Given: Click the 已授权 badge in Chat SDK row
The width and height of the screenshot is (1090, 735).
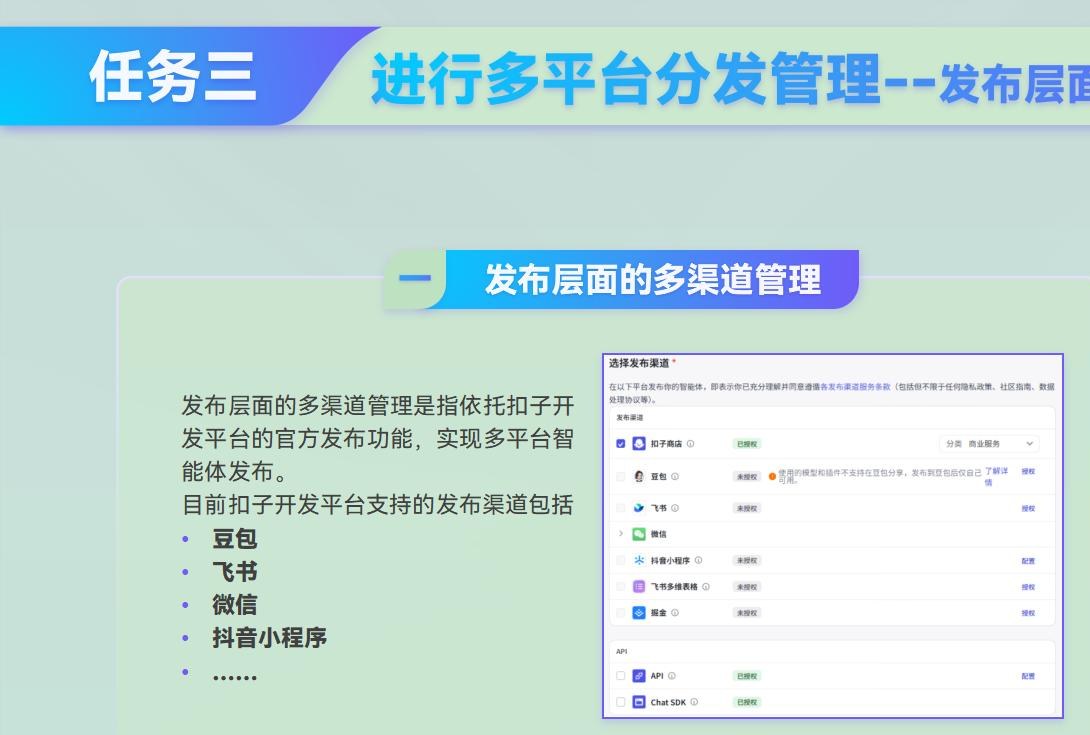Looking at the screenshot, I should click(x=747, y=702).
